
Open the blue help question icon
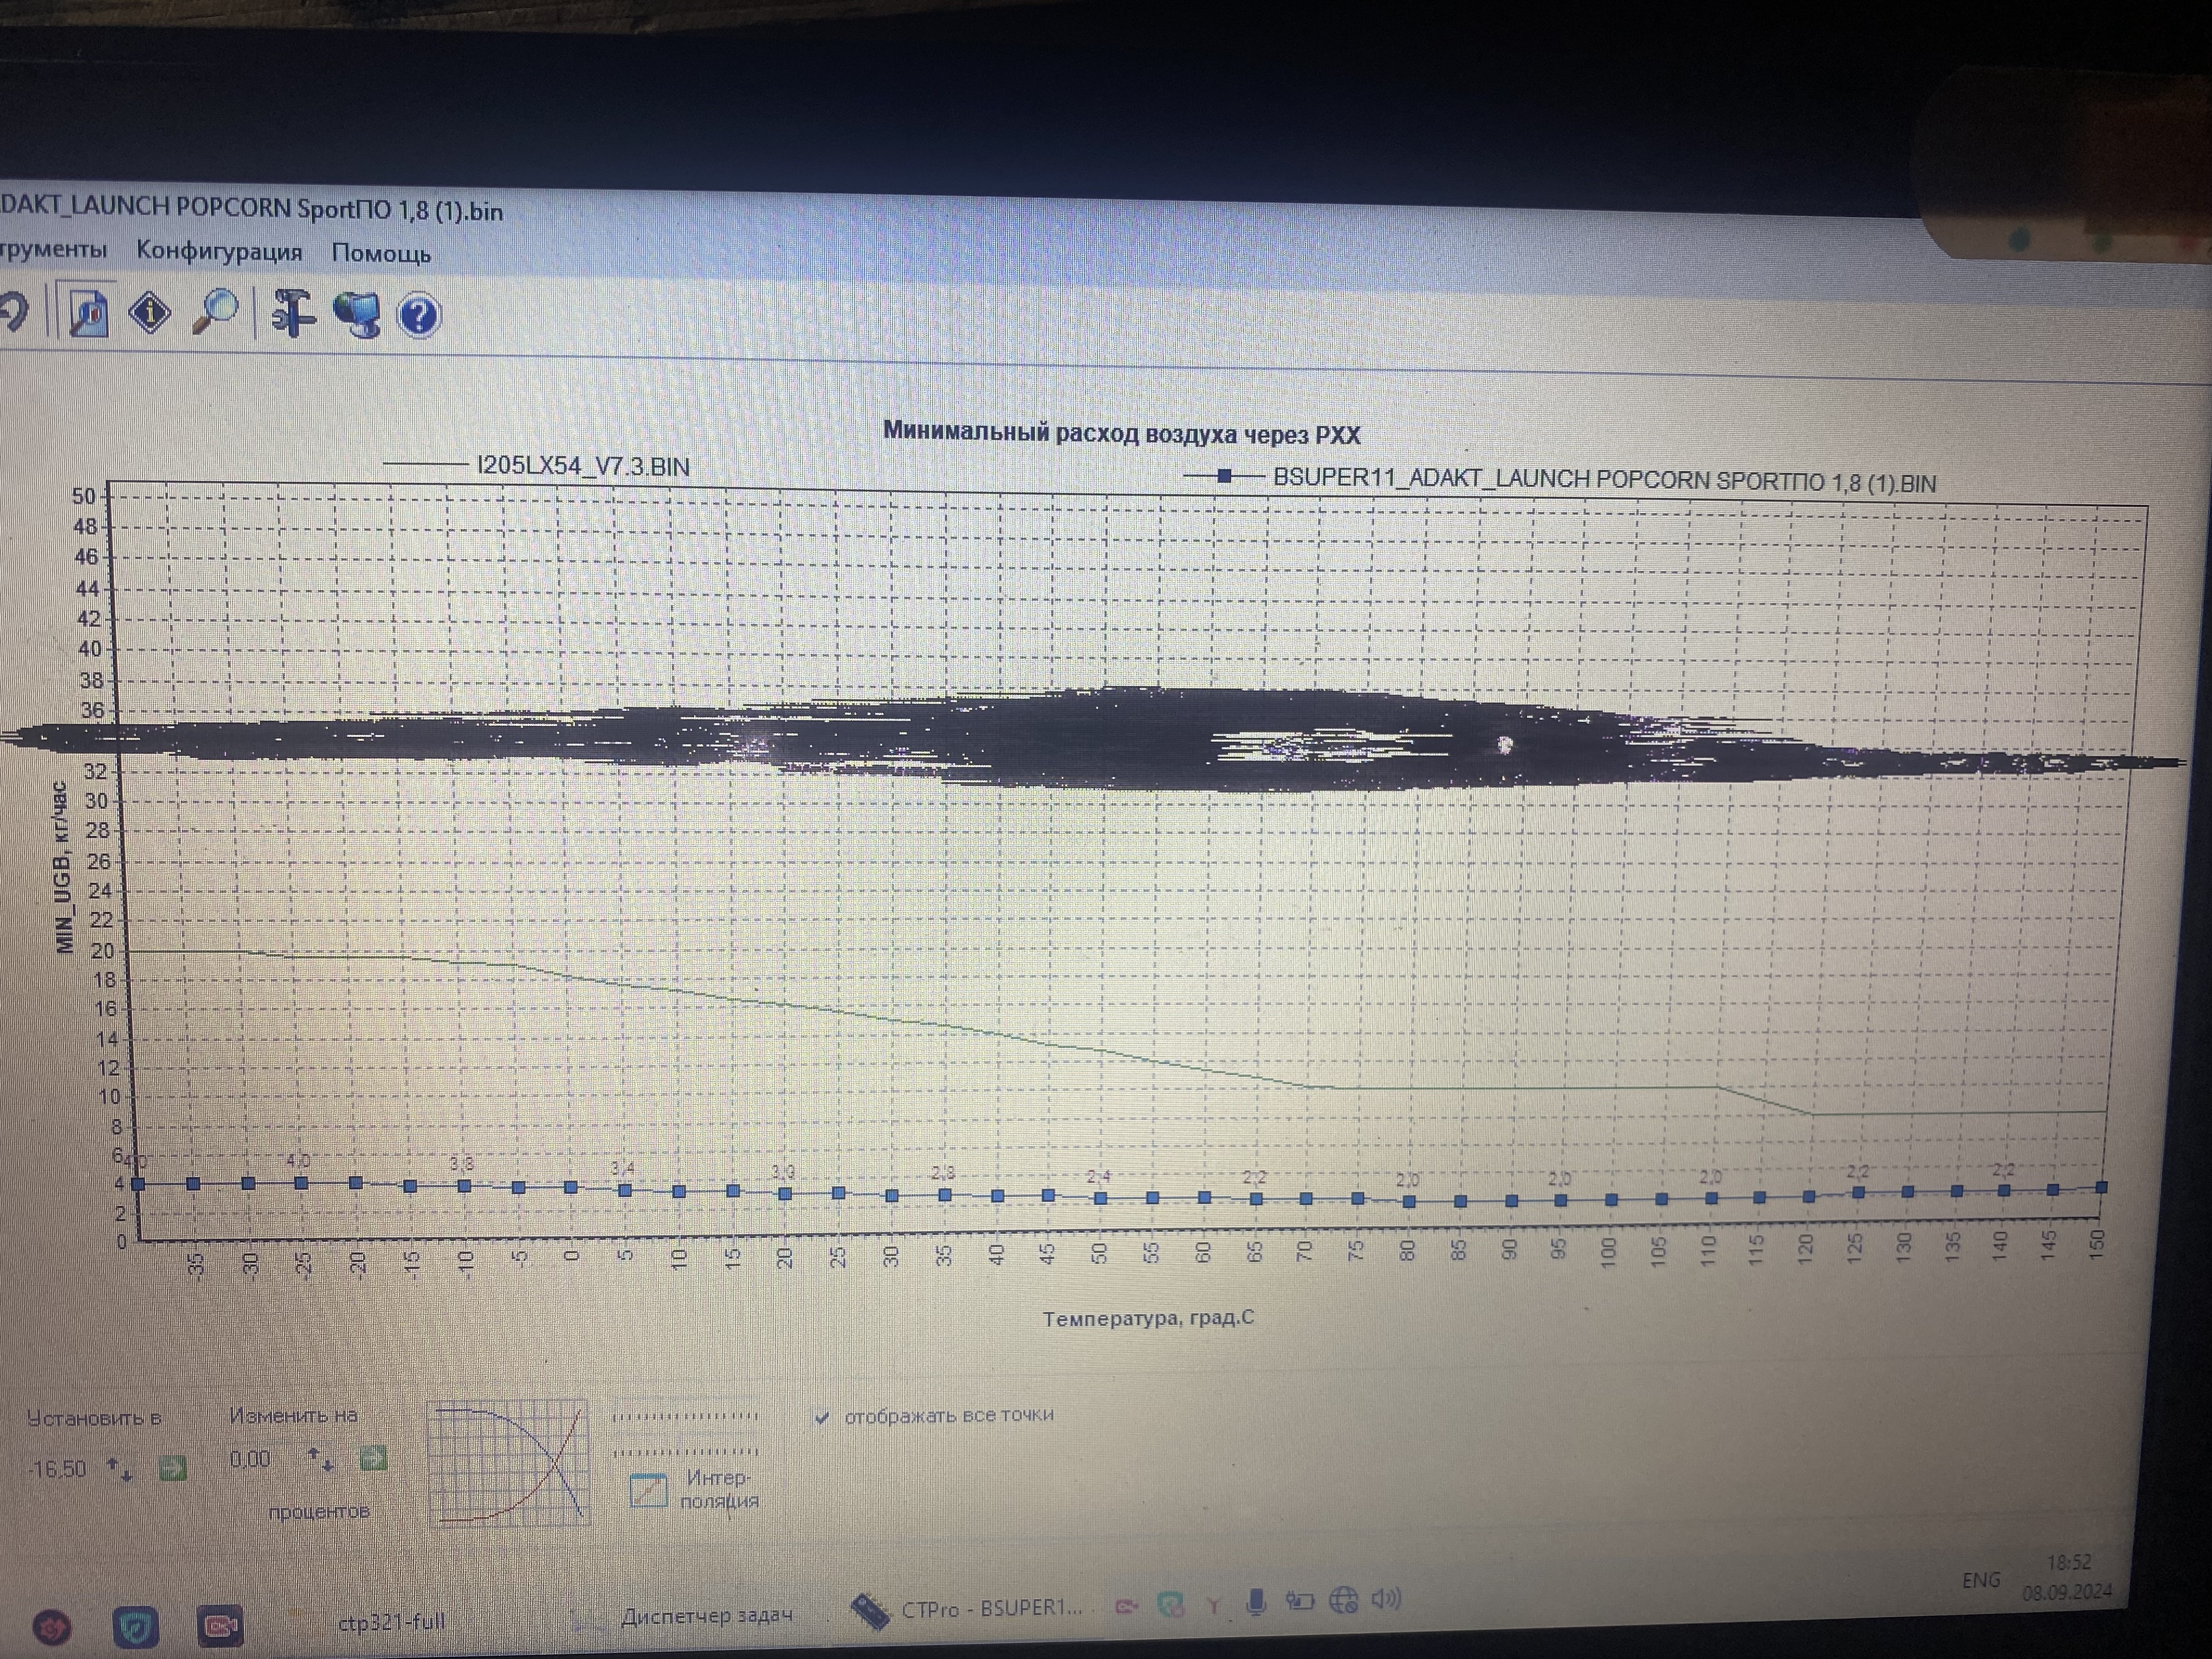(419, 316)
